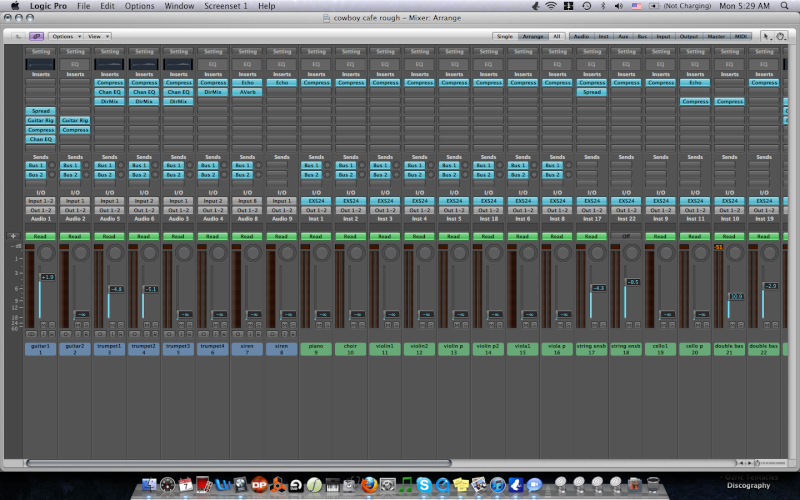
Task: Open the Screenset 1 menu
Action: click(x=226, y=6)
